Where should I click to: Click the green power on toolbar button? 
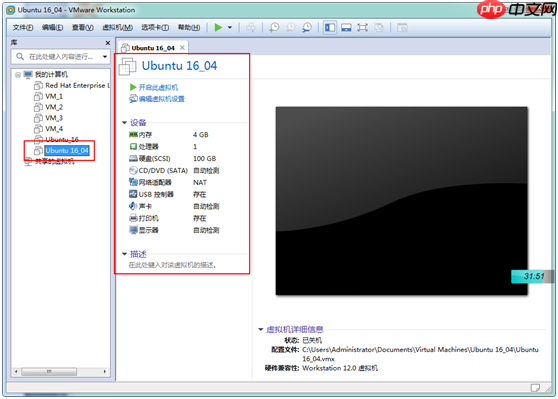pos(218,27)
